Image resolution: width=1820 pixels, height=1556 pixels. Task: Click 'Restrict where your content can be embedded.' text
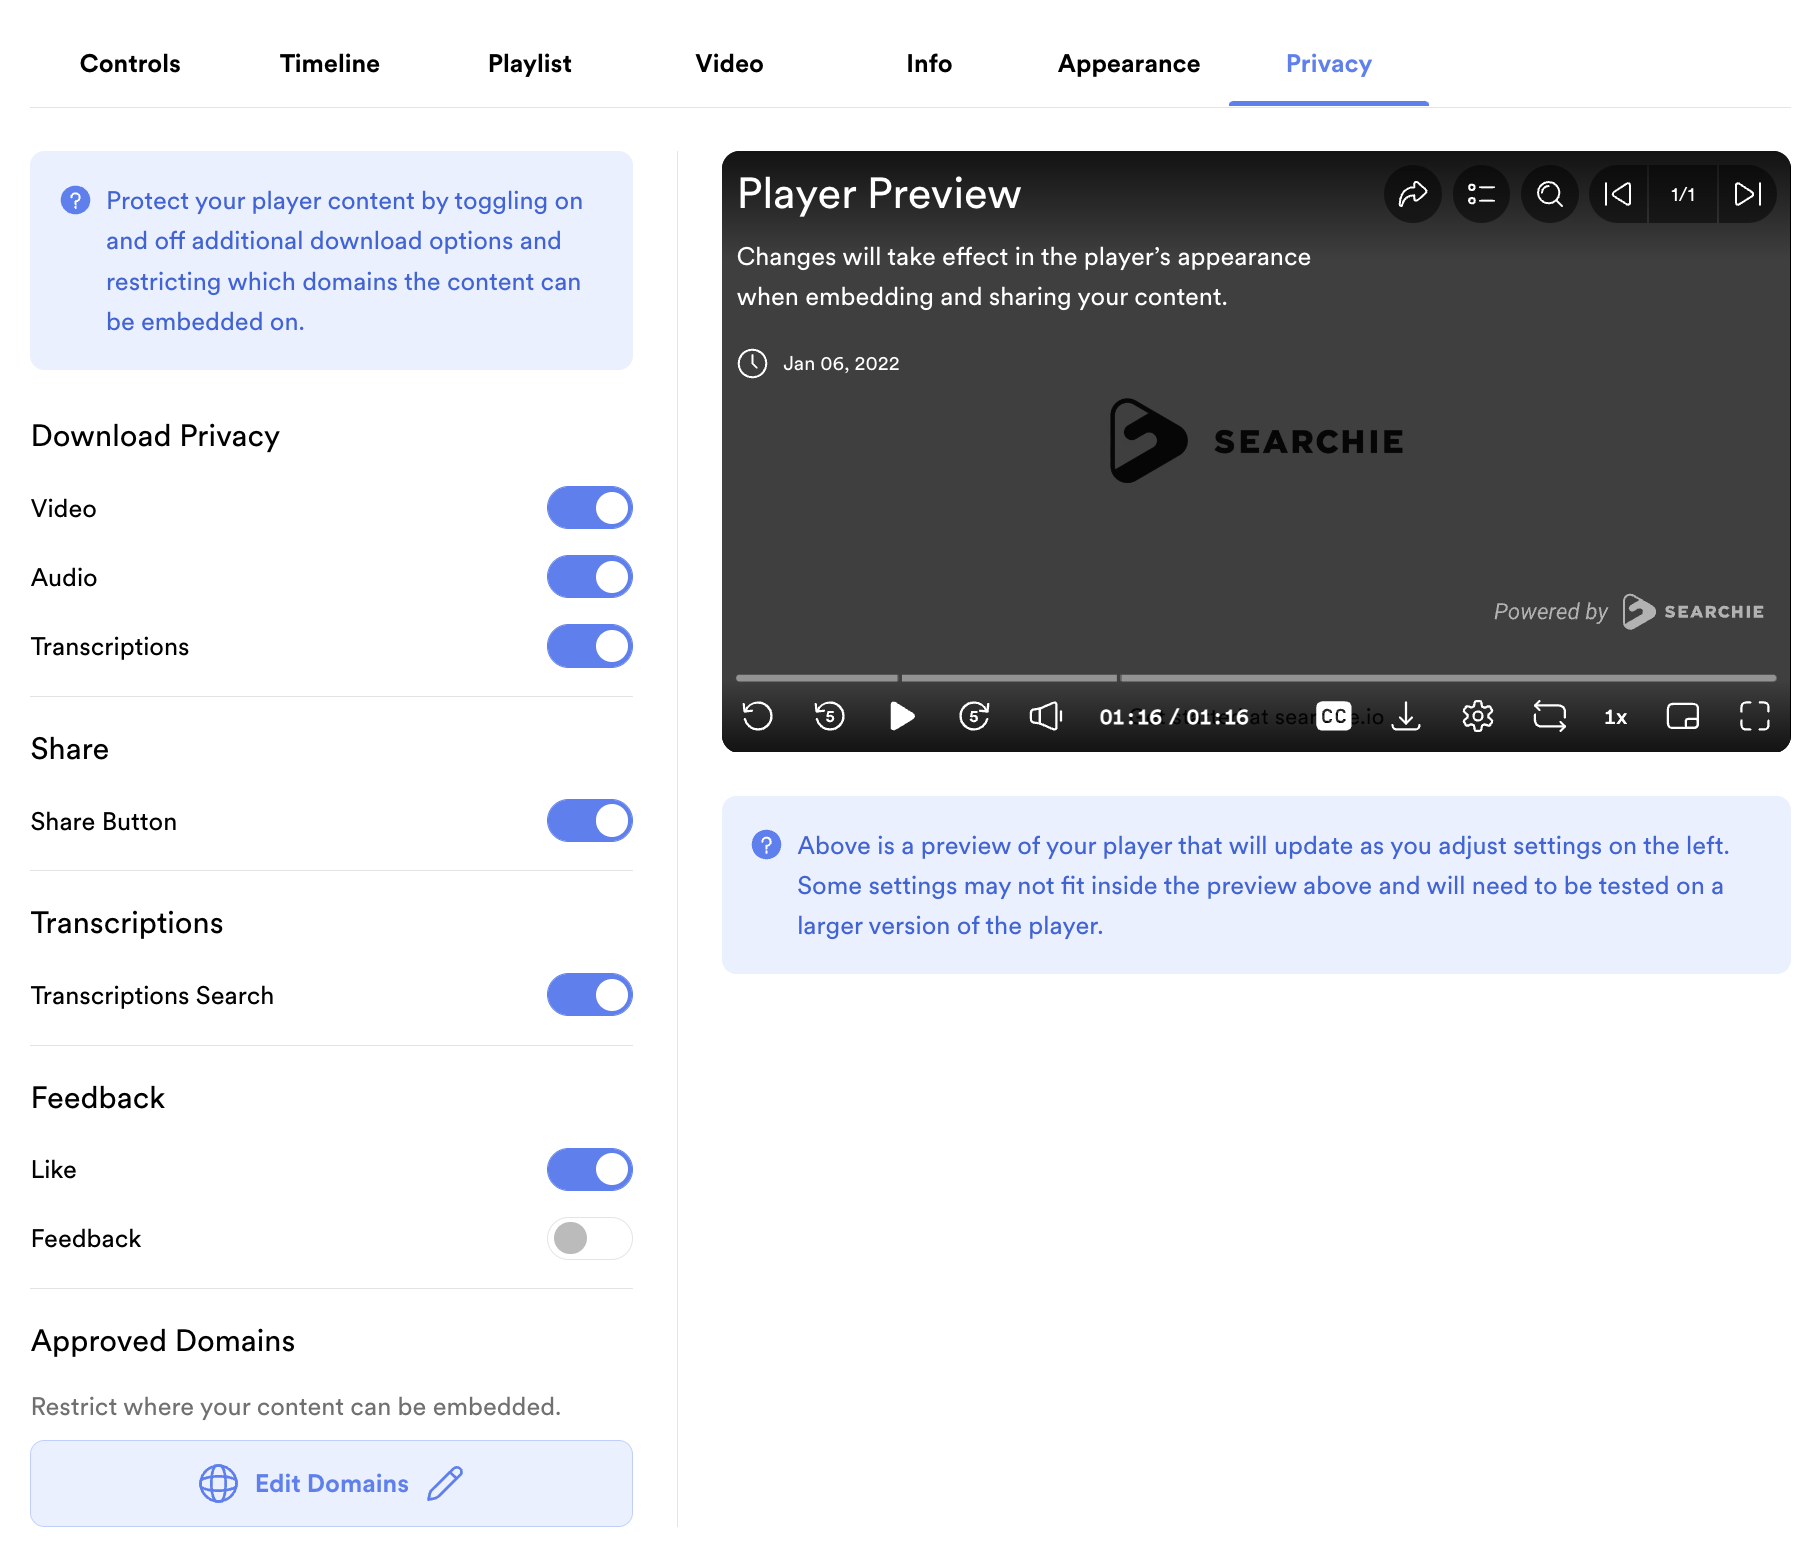[x=296, y=1407]
